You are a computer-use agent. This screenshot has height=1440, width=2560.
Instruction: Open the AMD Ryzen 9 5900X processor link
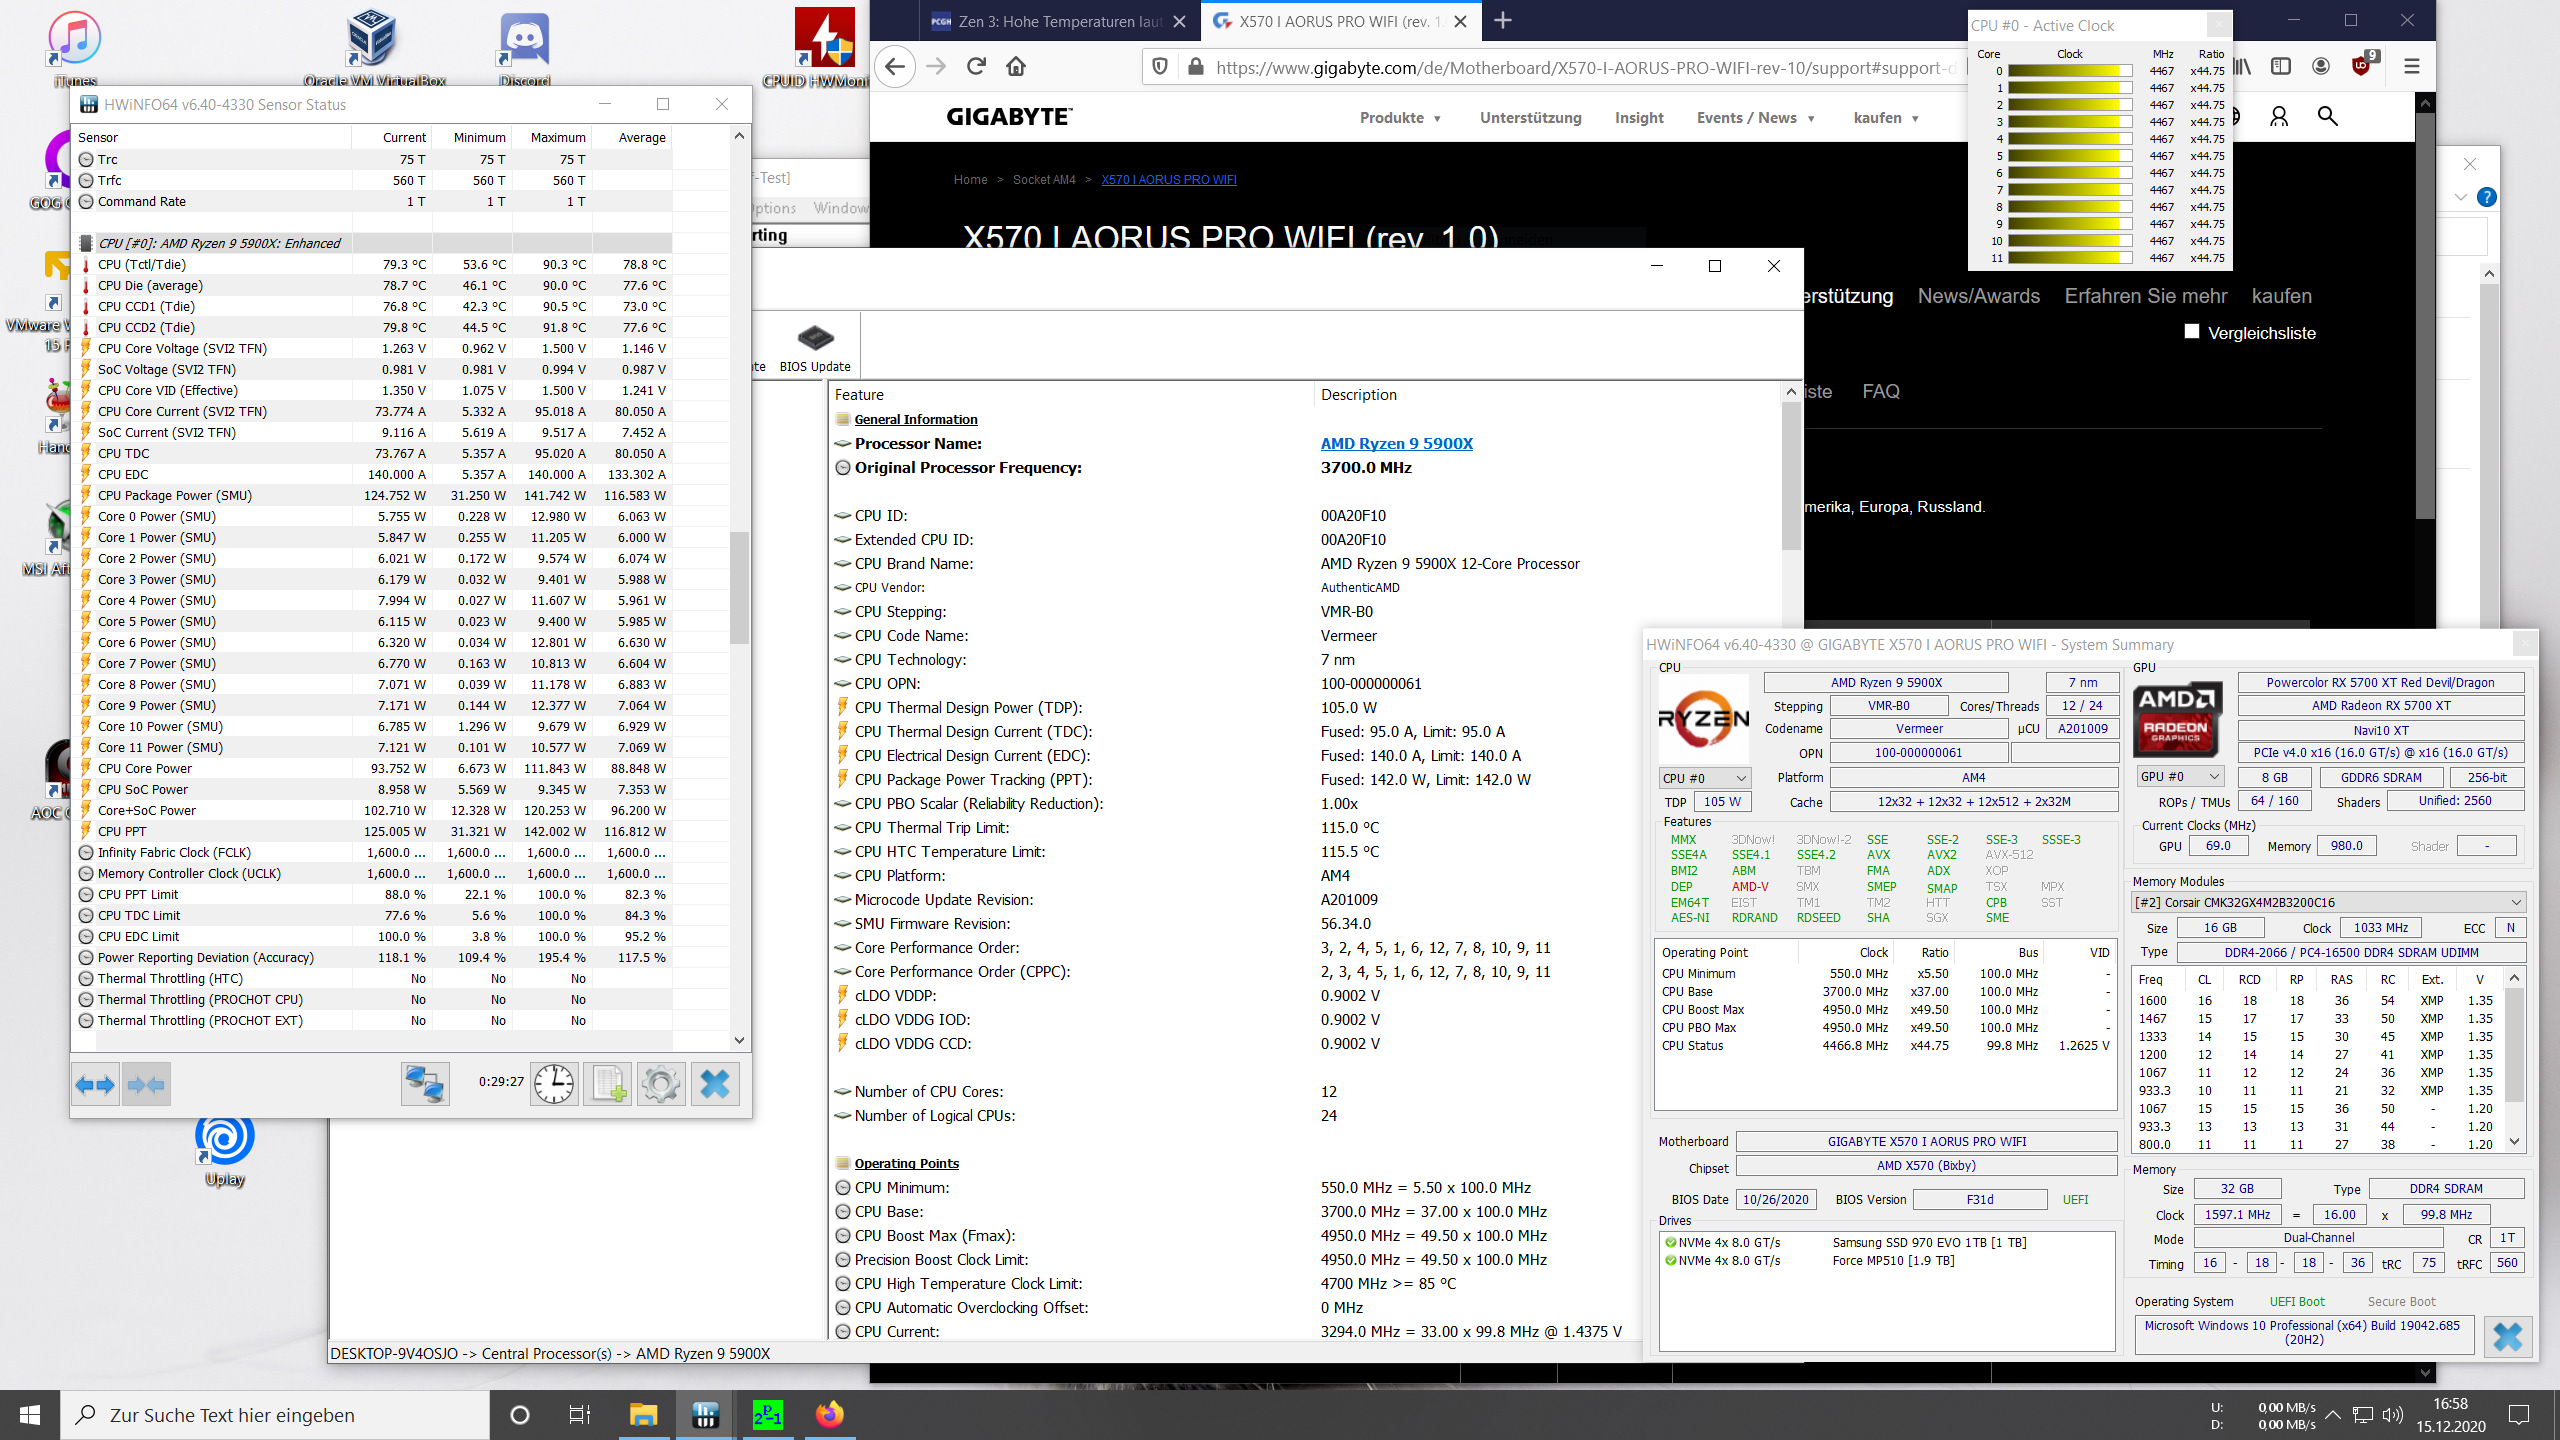[x=1396, y=444]
